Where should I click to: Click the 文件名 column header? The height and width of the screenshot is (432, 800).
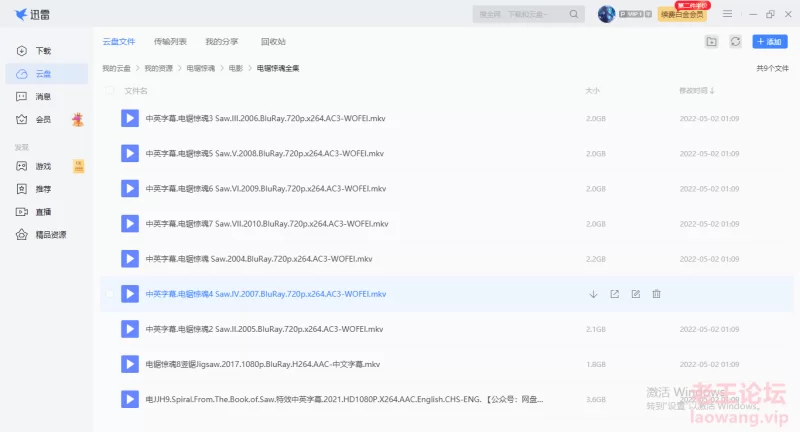tap(136, 91)
